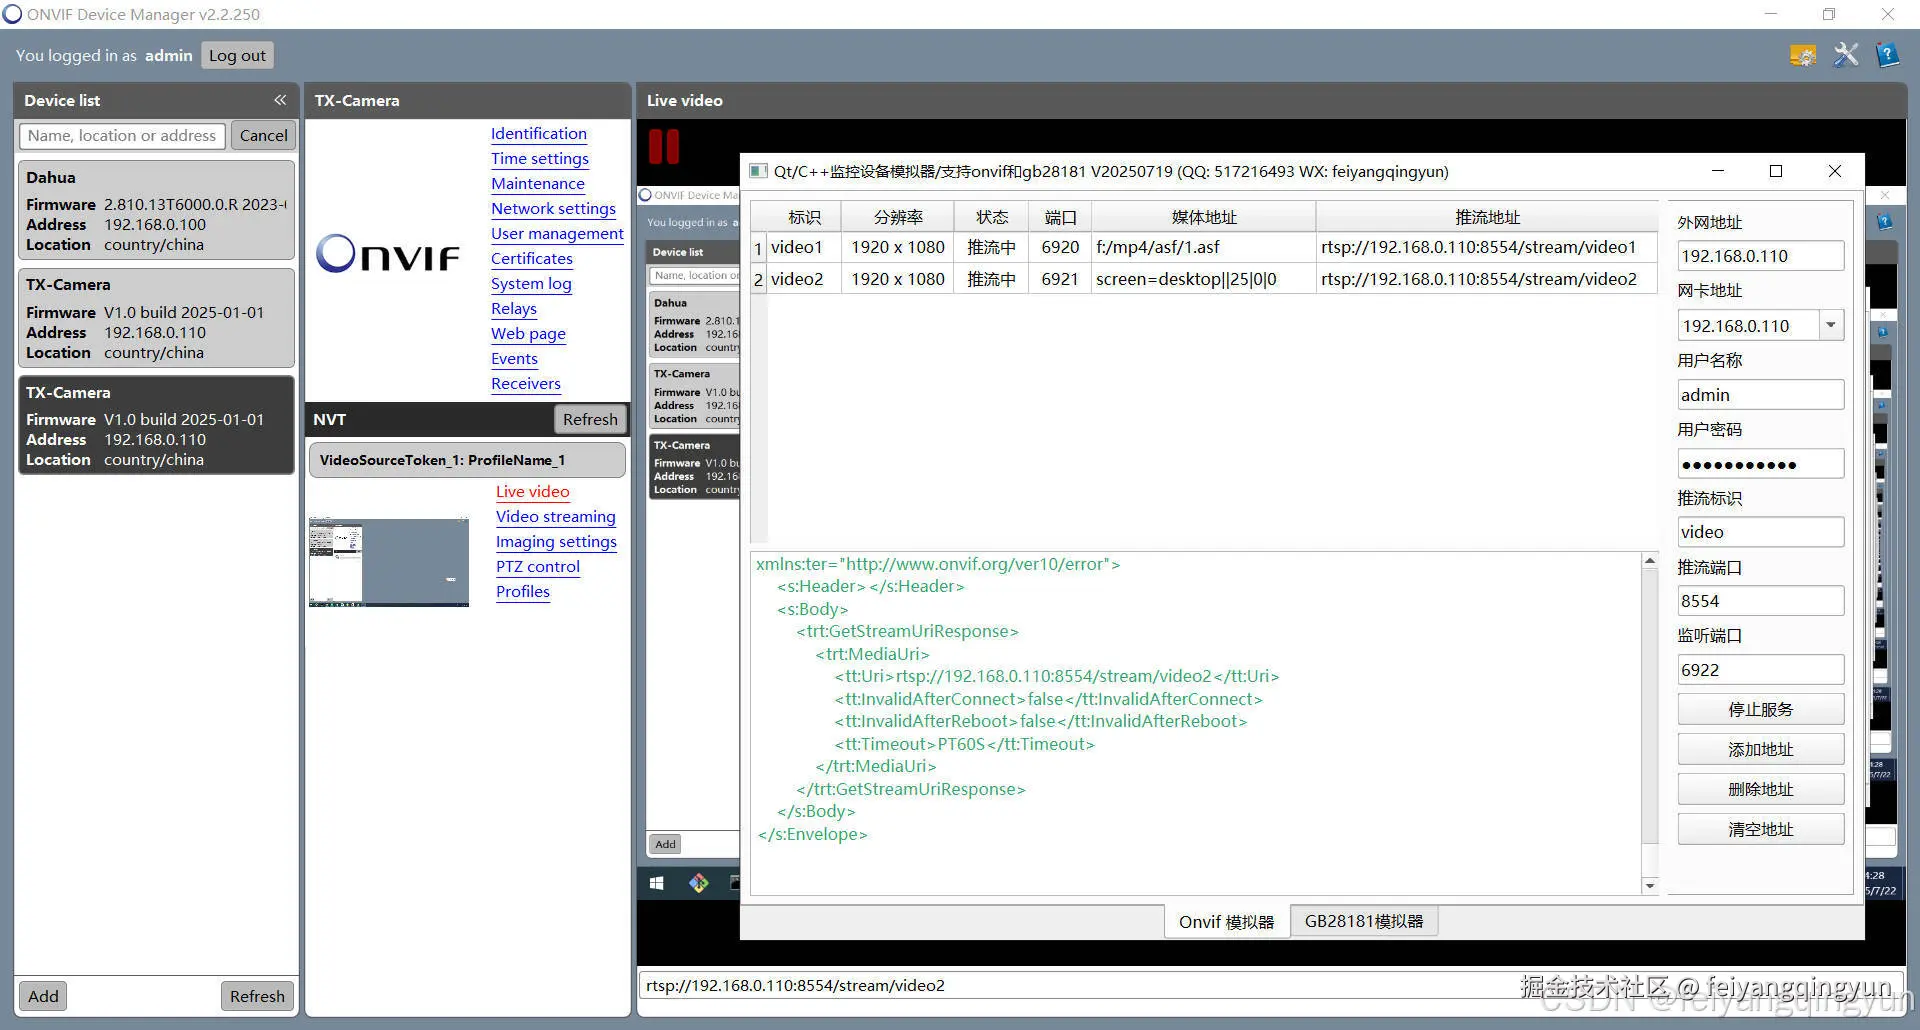Open the Certificates page
Image resolution: width=1920 pixels, height=1030 pixels.
pos(532,259)
